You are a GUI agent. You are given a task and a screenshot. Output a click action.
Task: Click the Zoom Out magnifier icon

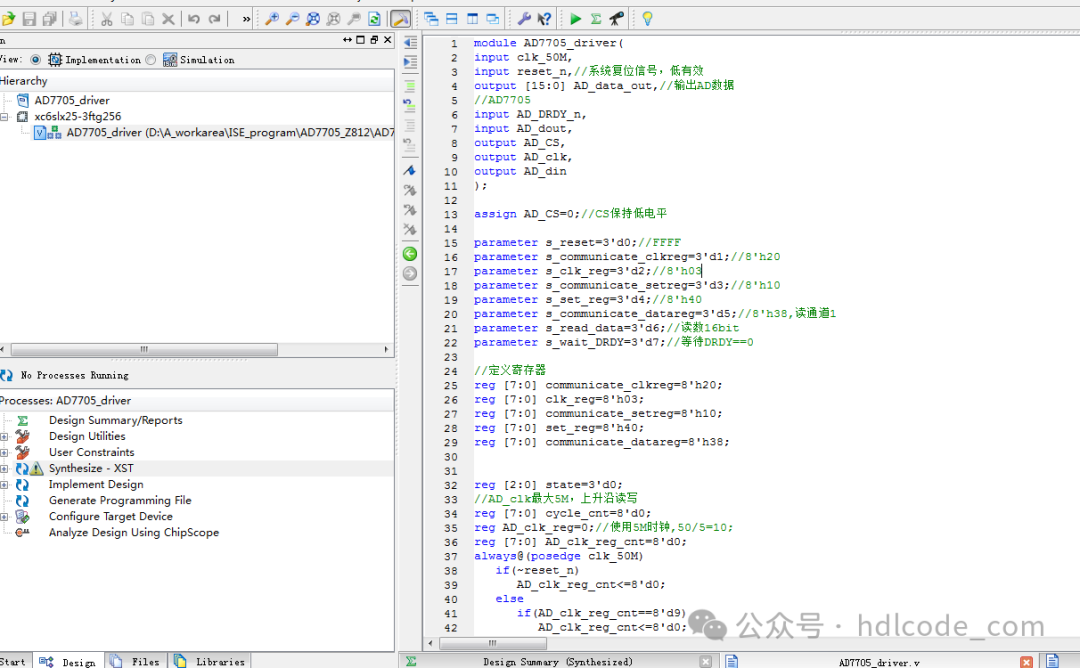[x=293, y=19]
